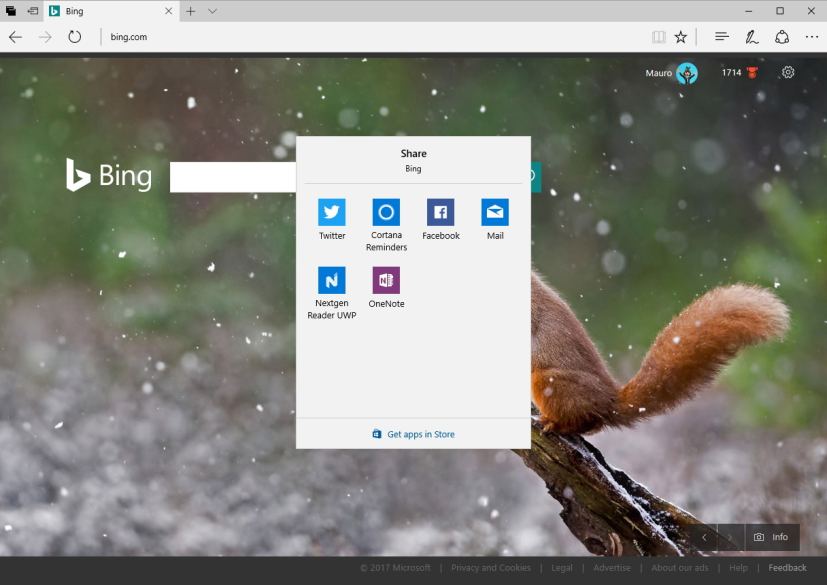Start a Web Note with the pen

751,36
